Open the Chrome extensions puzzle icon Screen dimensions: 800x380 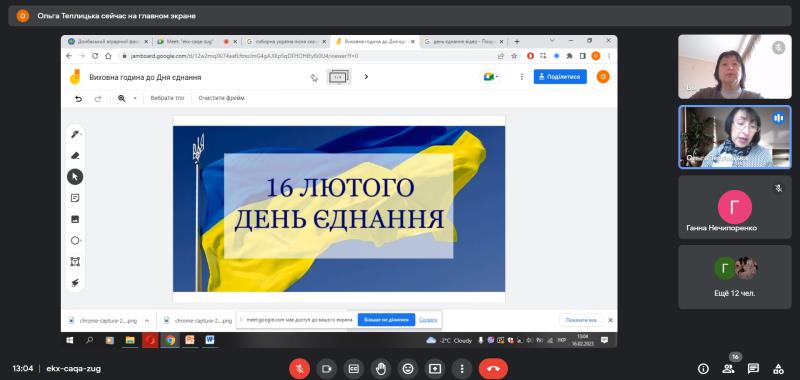[x=570, y=56]
